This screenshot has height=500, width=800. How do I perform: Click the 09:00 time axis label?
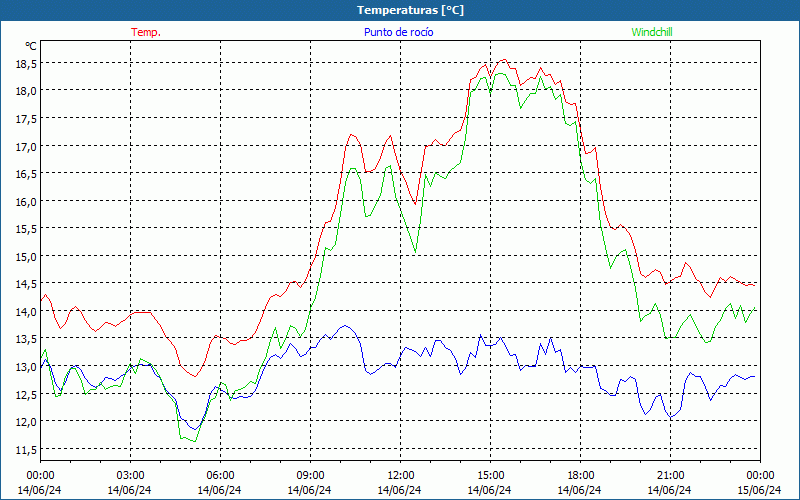[310, 476]
